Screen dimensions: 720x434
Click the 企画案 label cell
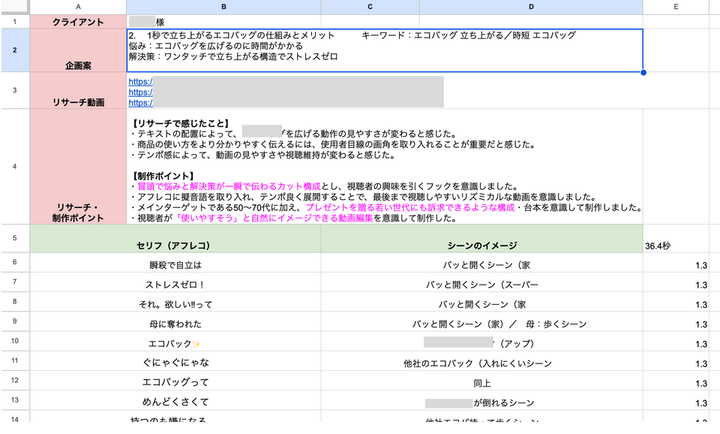(x=78, y=50)
